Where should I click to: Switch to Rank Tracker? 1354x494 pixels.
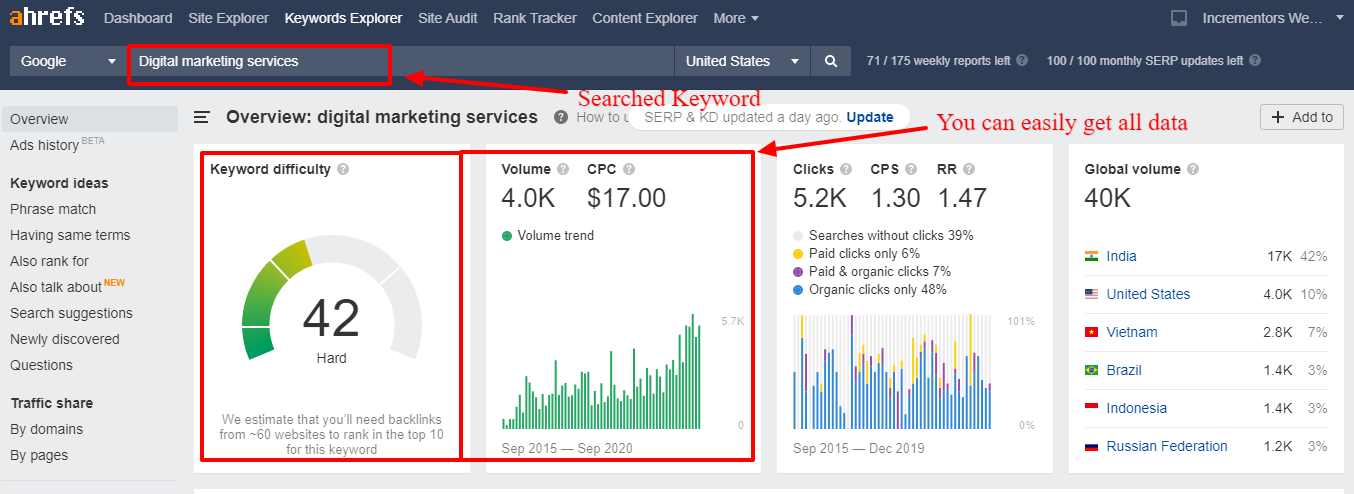click(x=535, y=18)
